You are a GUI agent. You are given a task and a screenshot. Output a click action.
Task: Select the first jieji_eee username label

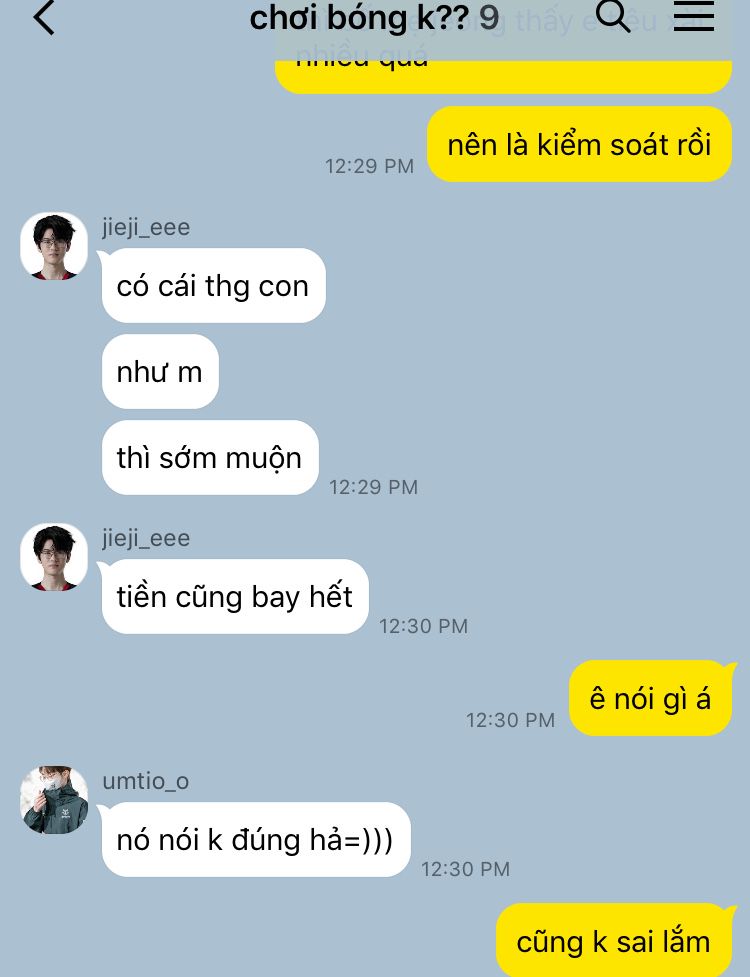146,227
